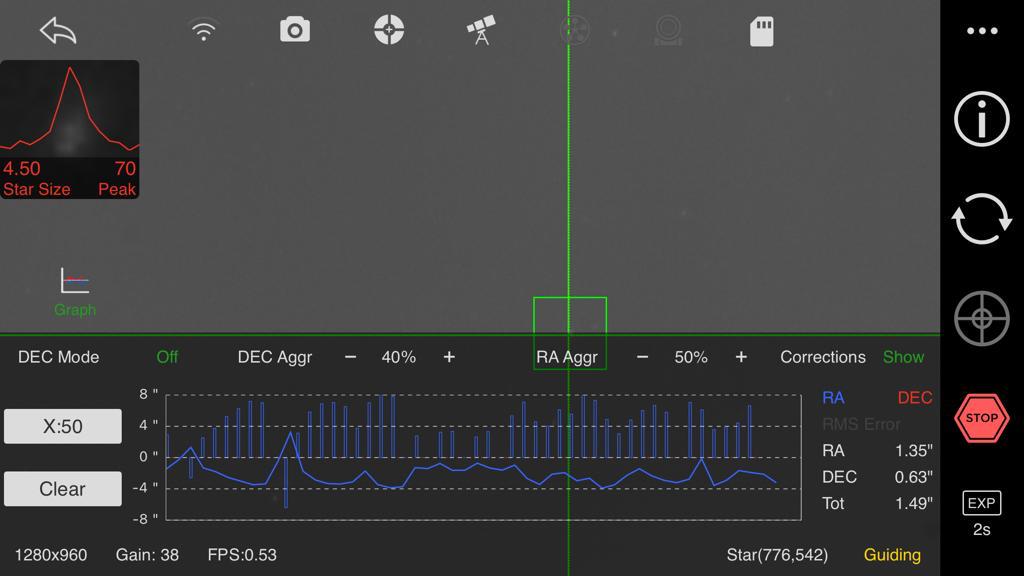
Task: Tap the back arrow icon
Action: (58, 31)
